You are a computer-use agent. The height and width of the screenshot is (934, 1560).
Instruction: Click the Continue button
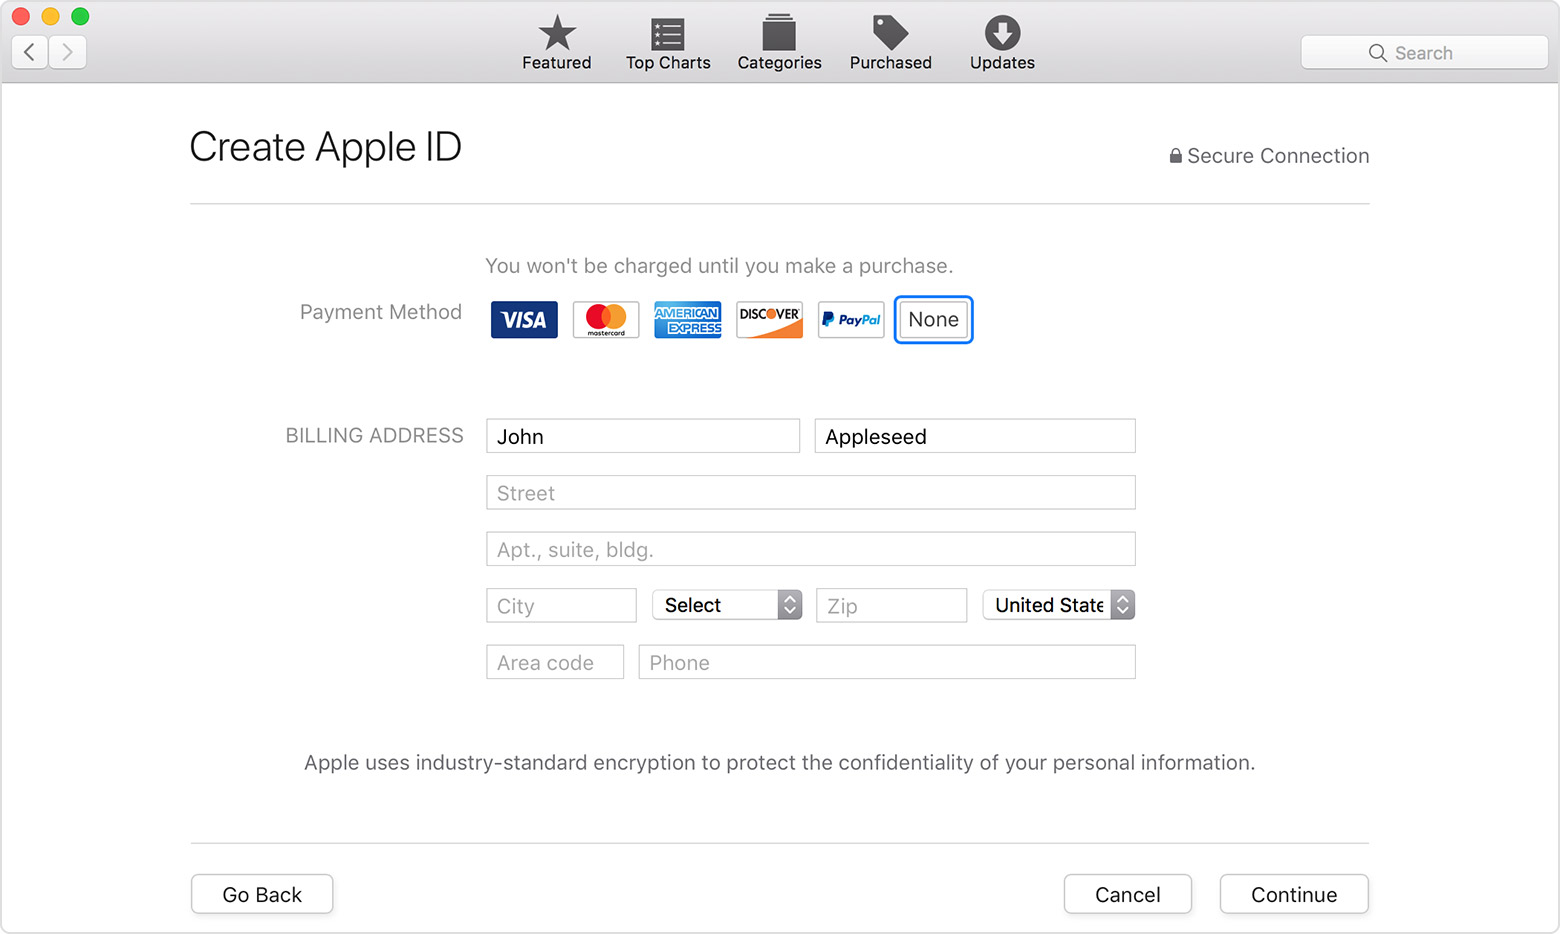pyautogui.click(x=1294, y=894)
